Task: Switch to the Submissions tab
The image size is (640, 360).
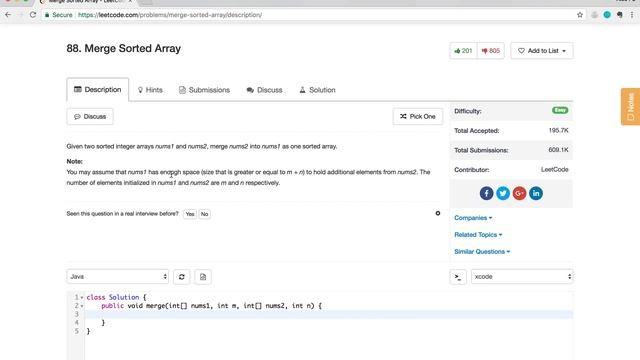Action: pyautogui.click(x=204, y=90)
